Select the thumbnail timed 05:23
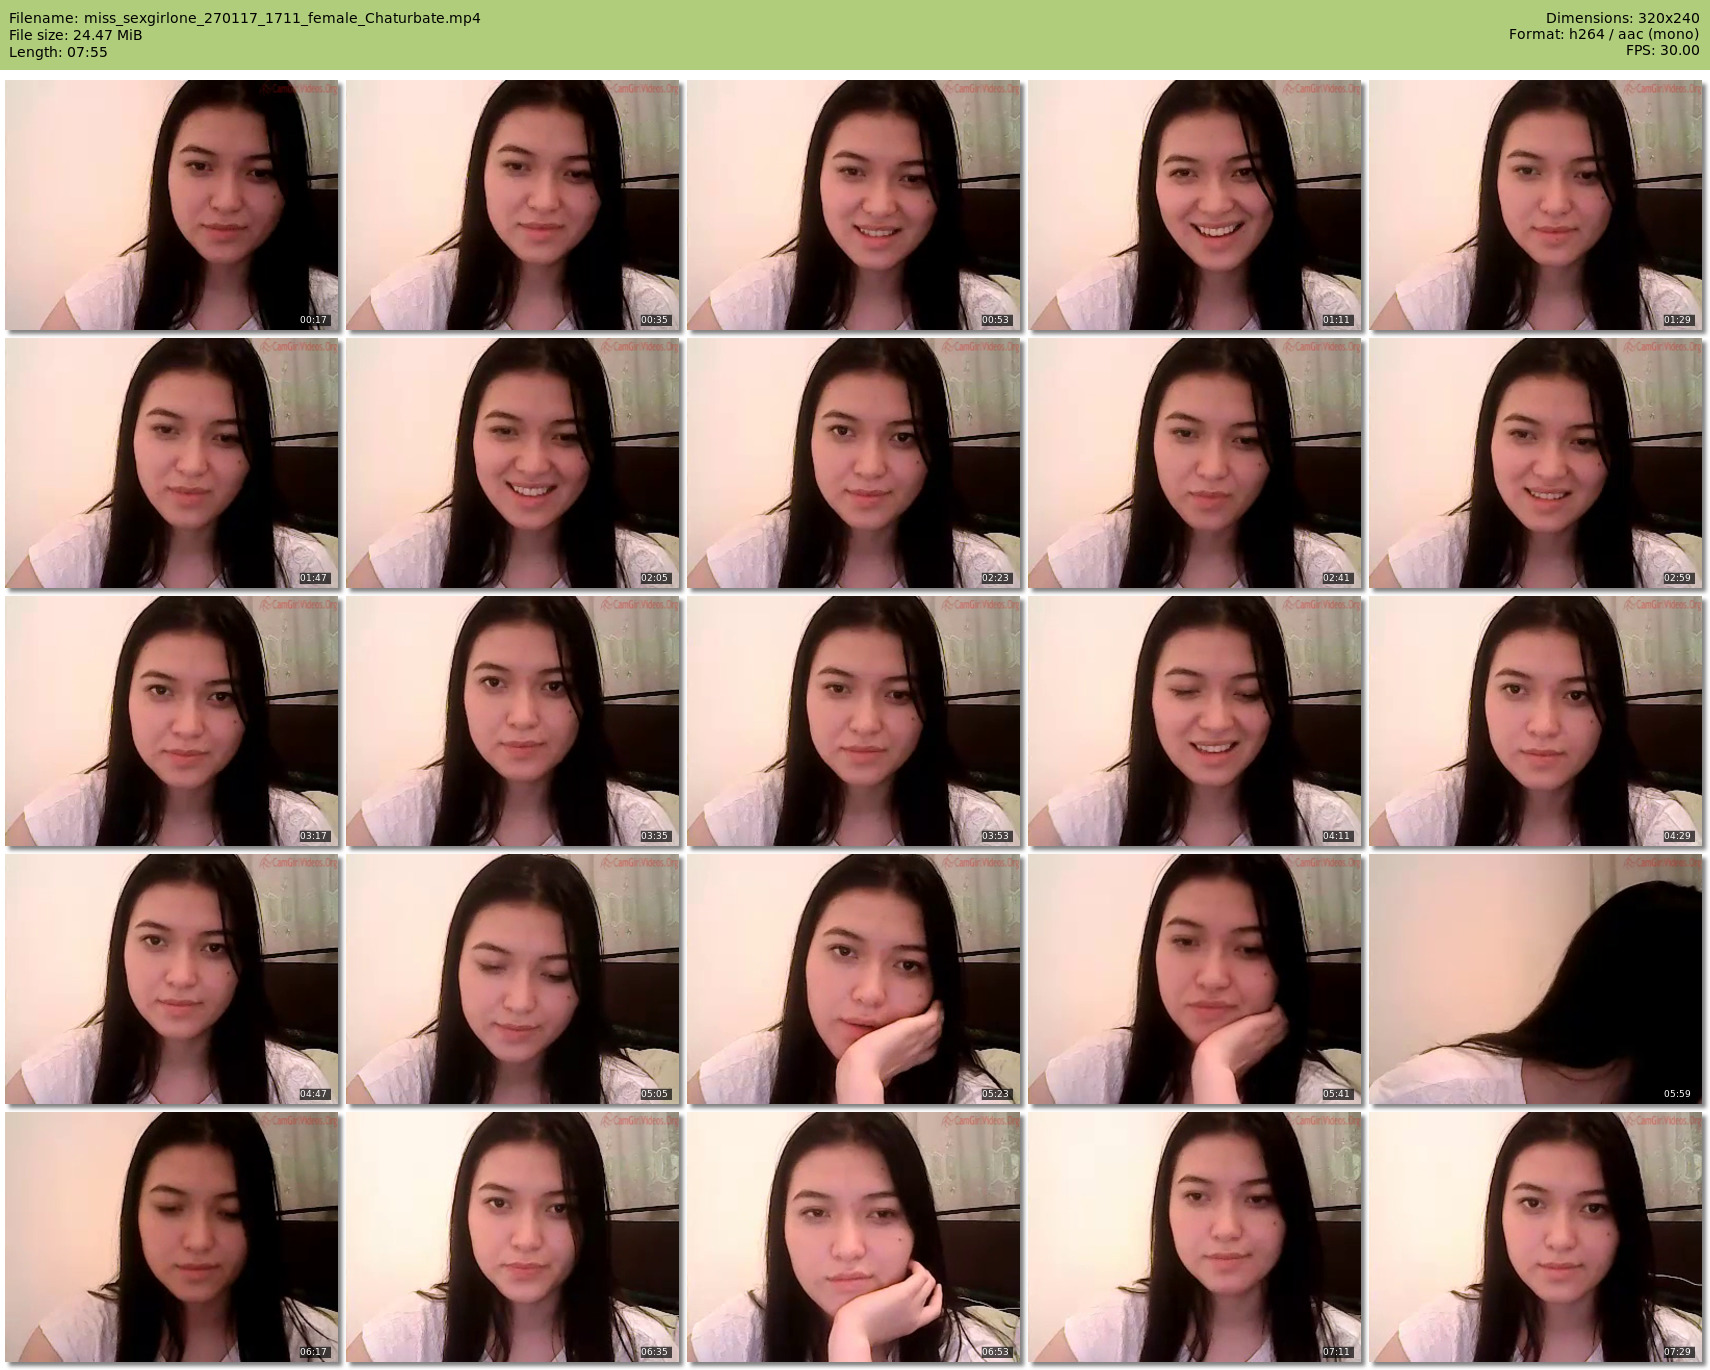The image size is (1710, 1370). 854,979
